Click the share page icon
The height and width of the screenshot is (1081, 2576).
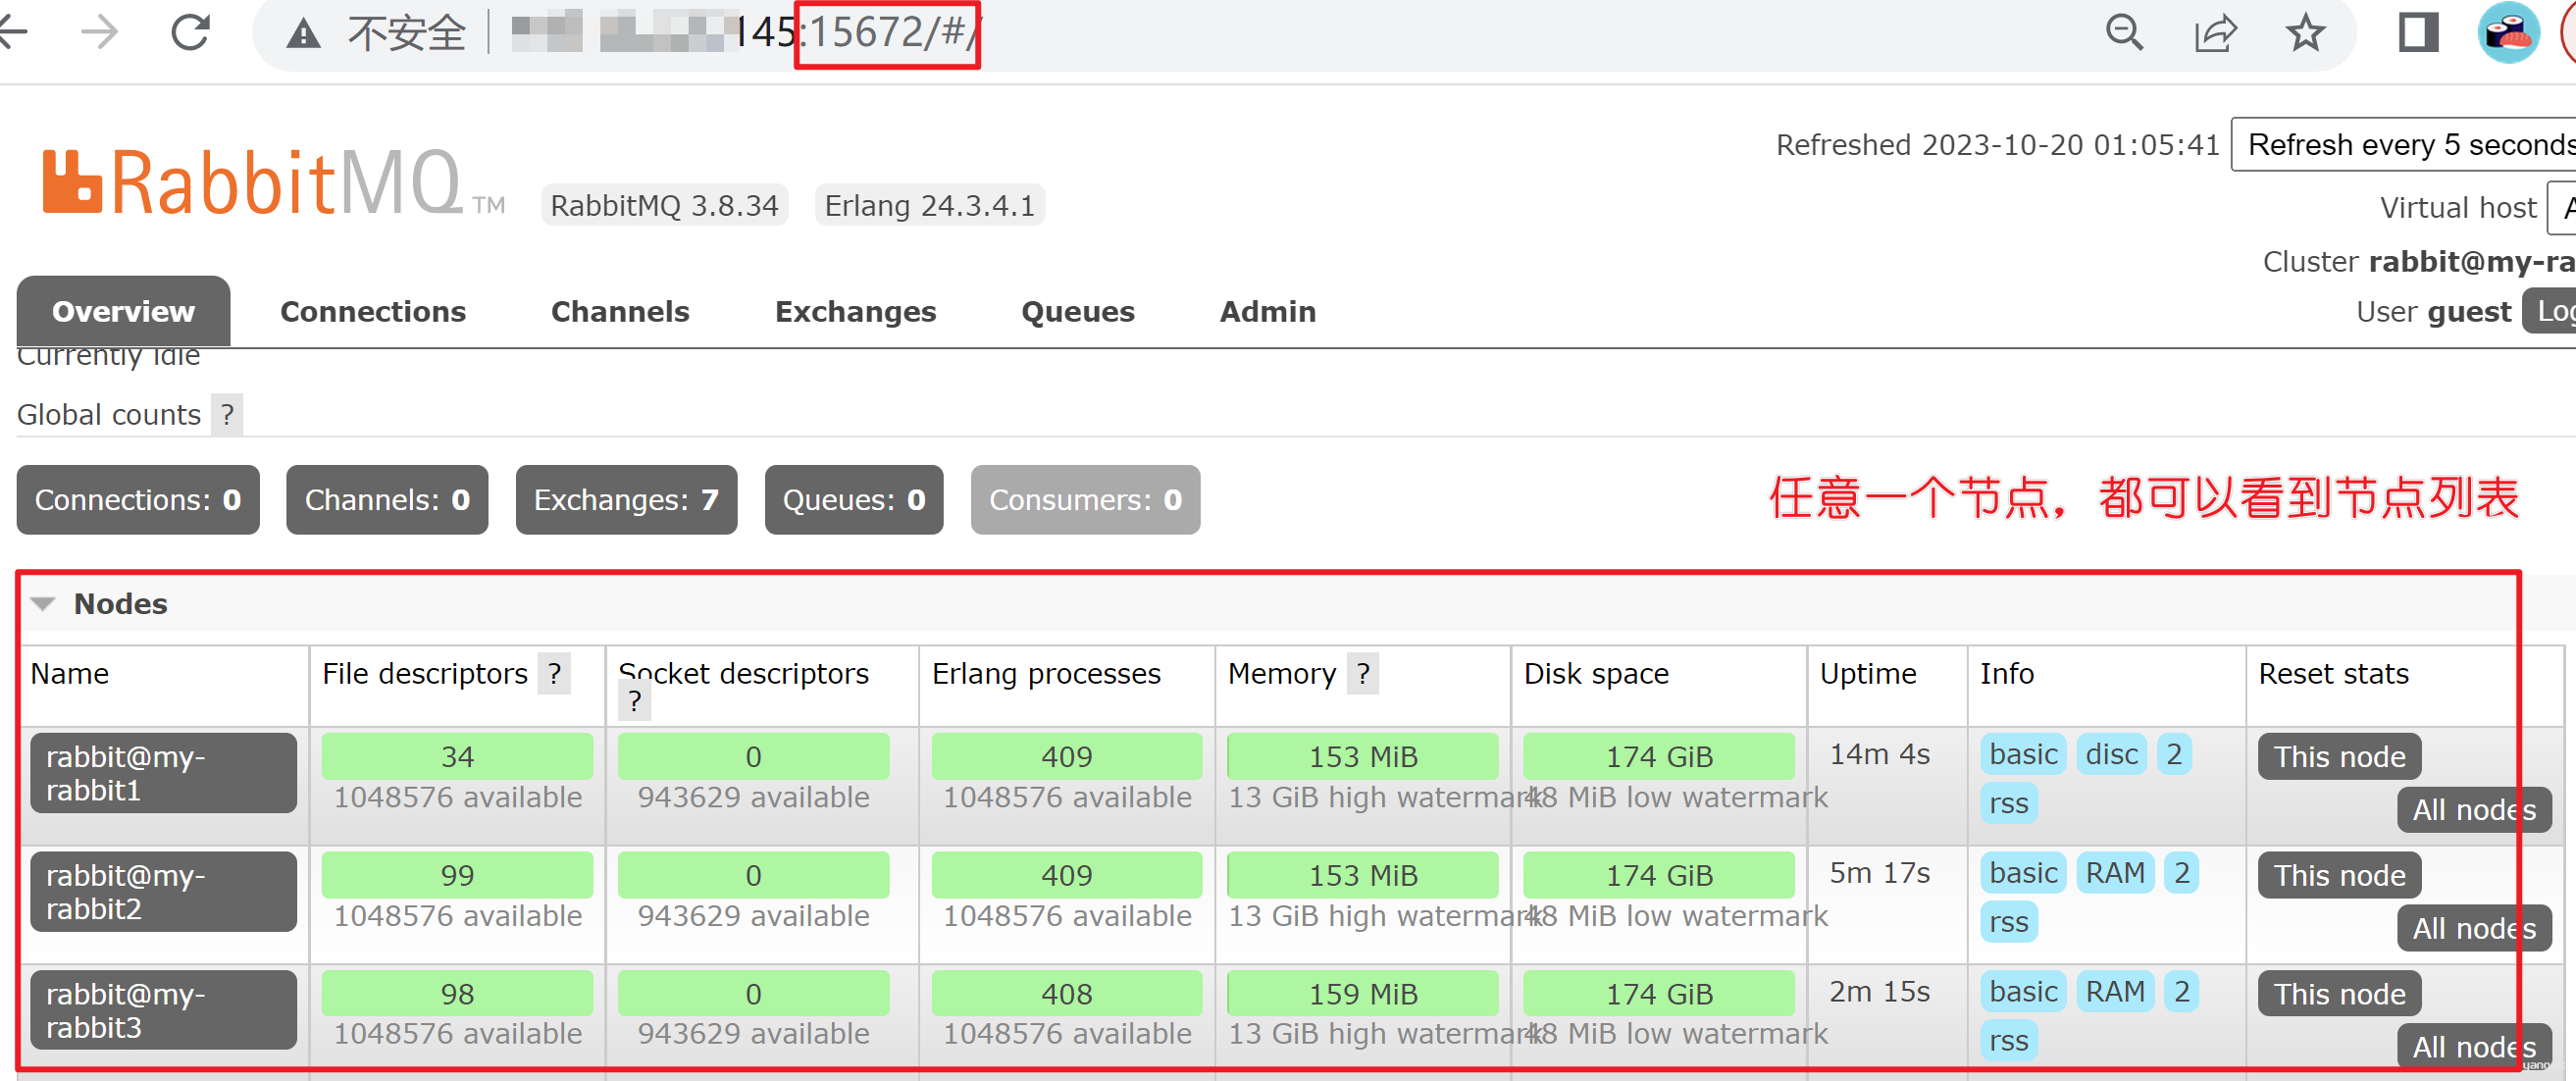(2215, 33)
